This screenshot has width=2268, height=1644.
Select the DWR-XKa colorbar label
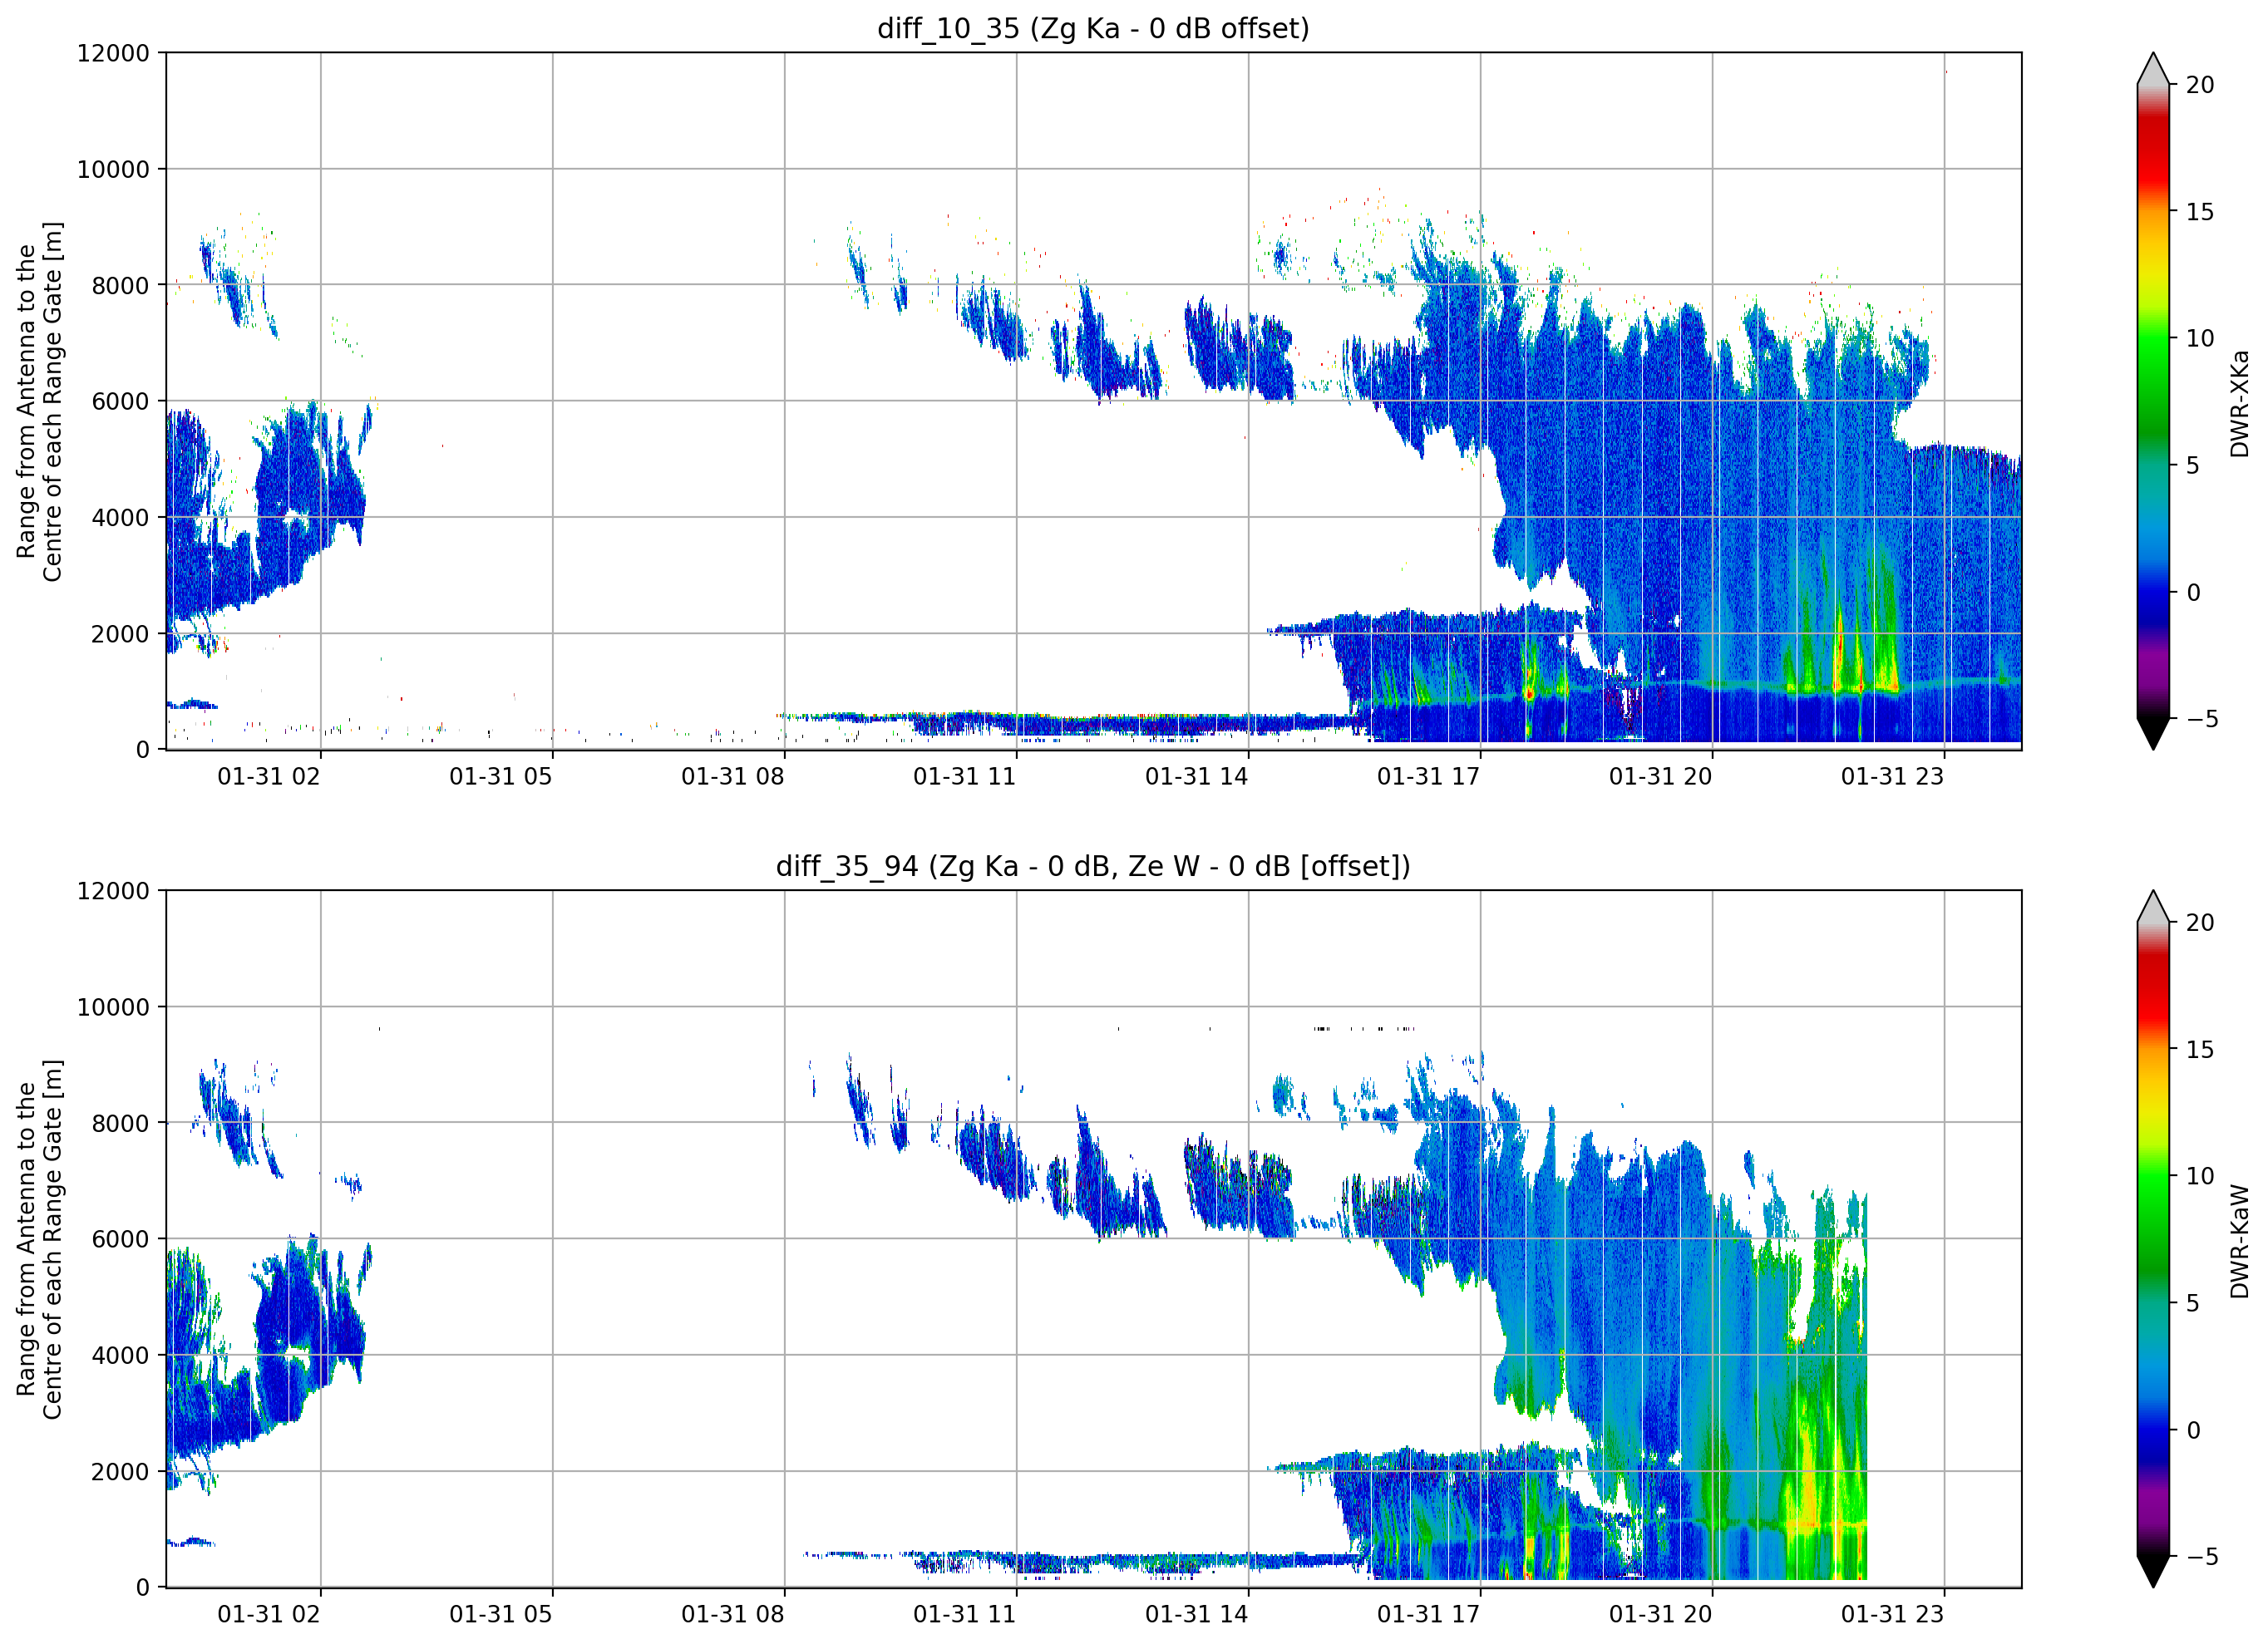point(2239,403)
